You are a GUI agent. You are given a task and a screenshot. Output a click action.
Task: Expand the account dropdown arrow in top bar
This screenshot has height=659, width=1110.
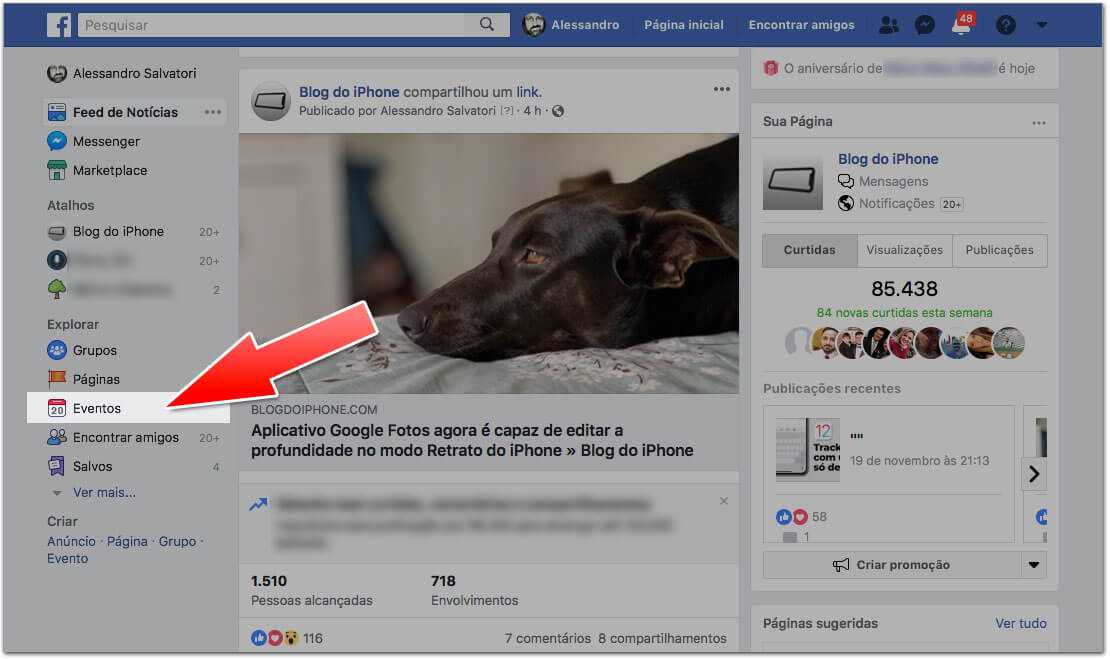click(x=1041, y=25)
